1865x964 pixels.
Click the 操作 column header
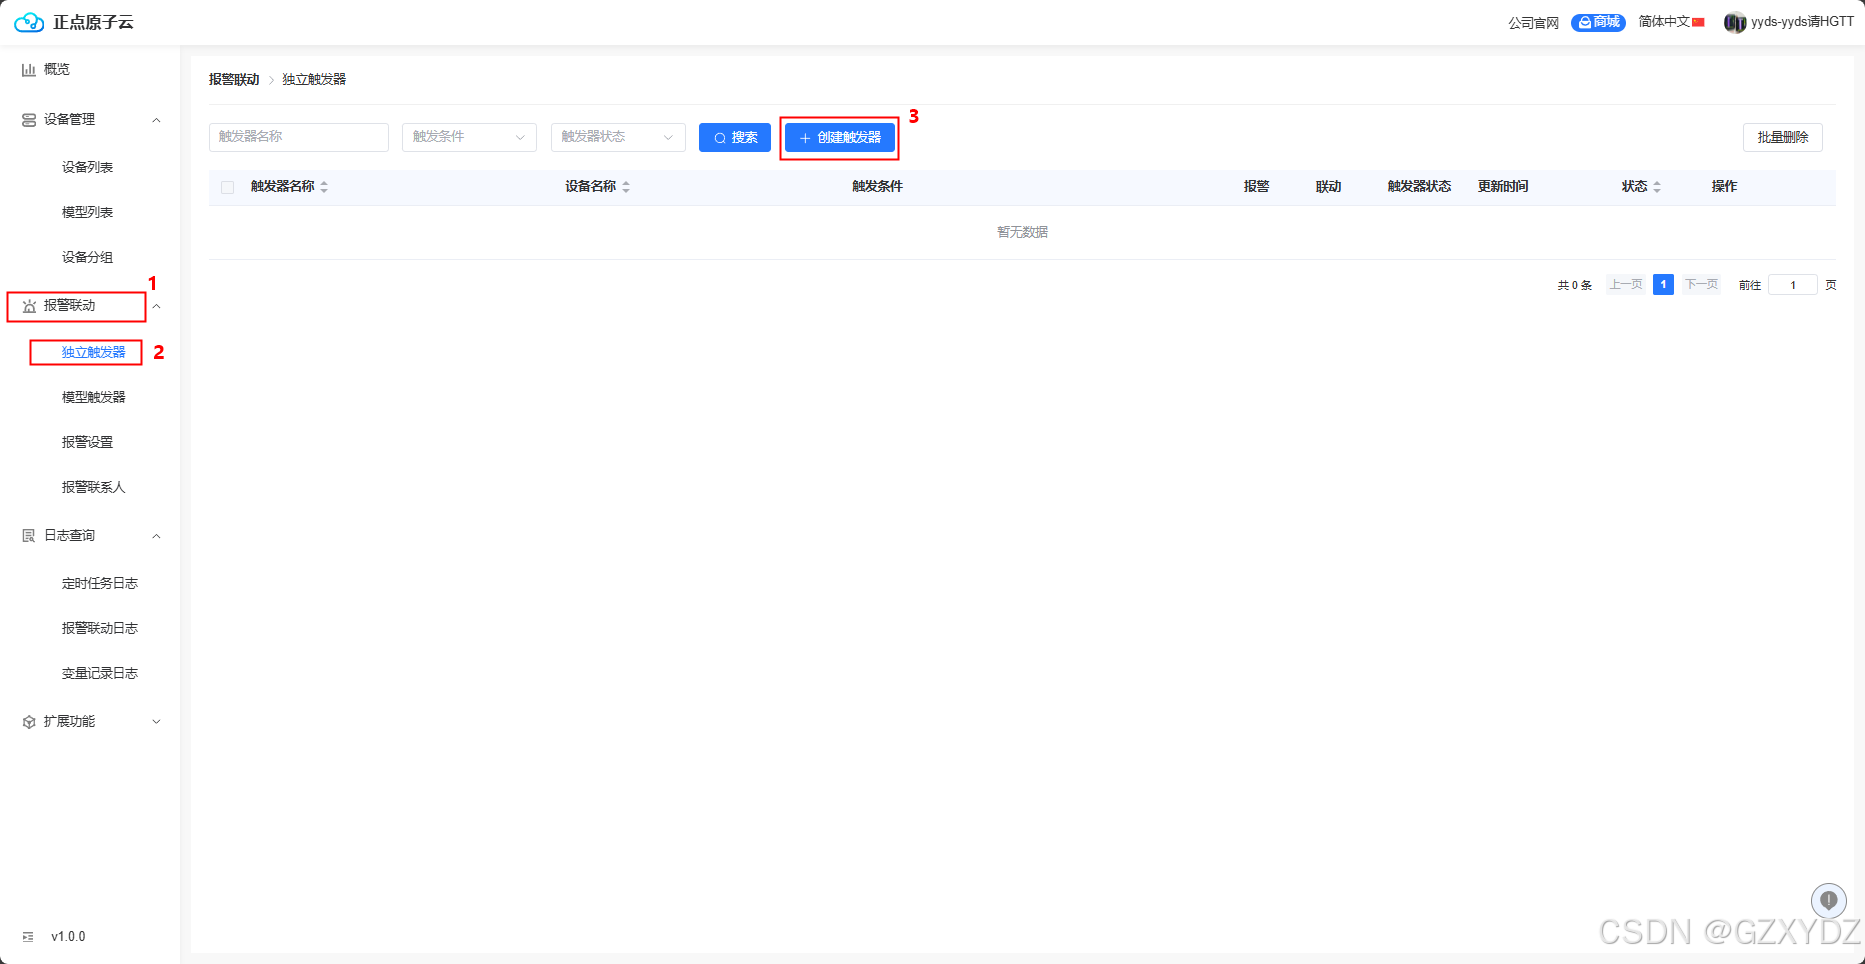(x=1724, y=187)
